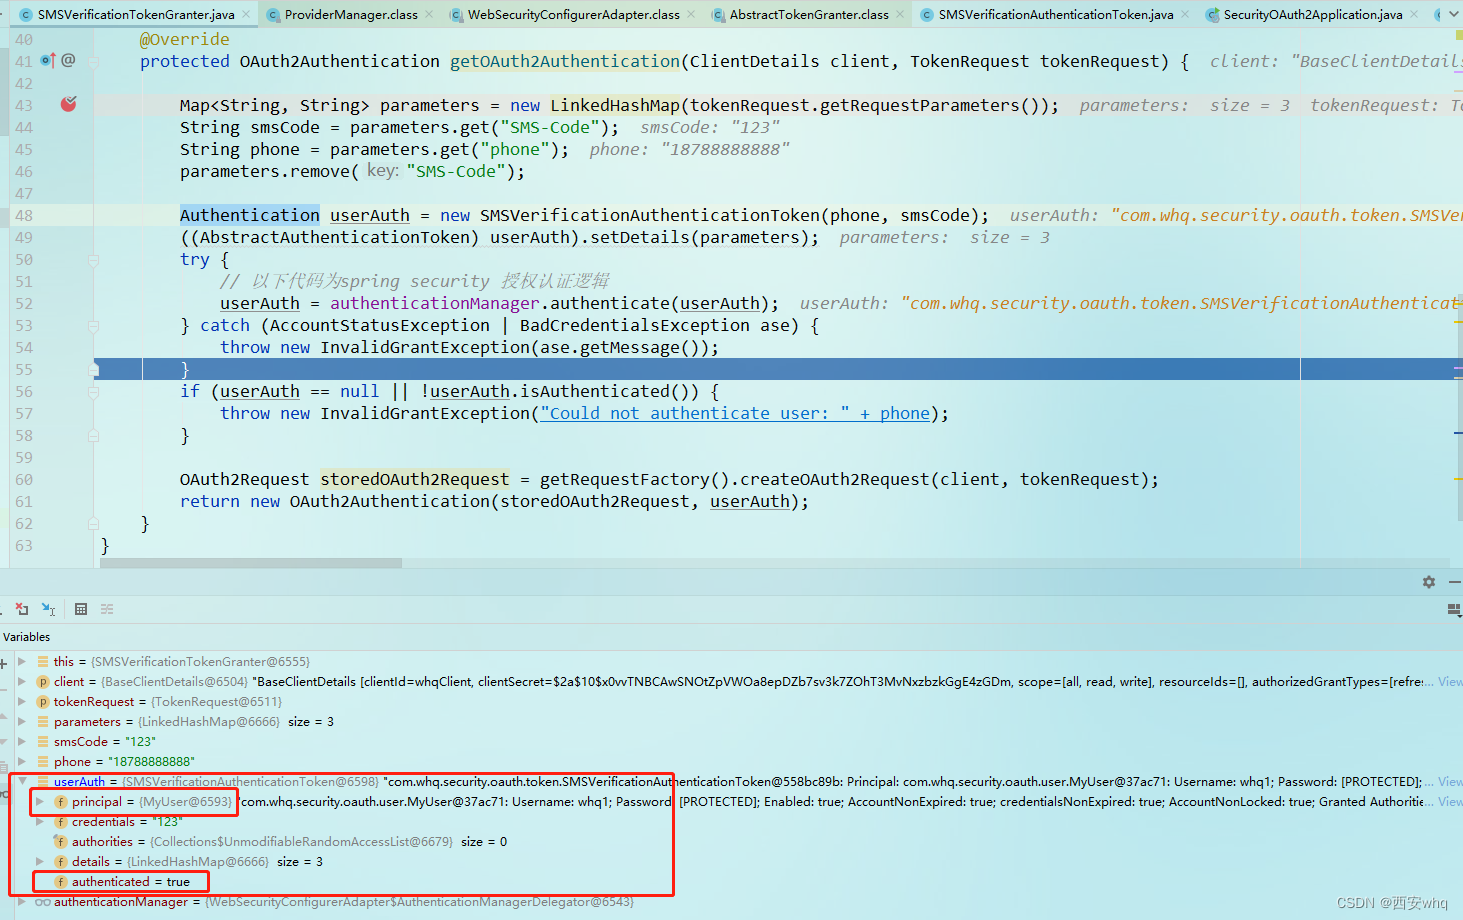Toggle the code fold marker on line 50
The height and width of the screenshot is (920, 1463).
coord(93,260)
